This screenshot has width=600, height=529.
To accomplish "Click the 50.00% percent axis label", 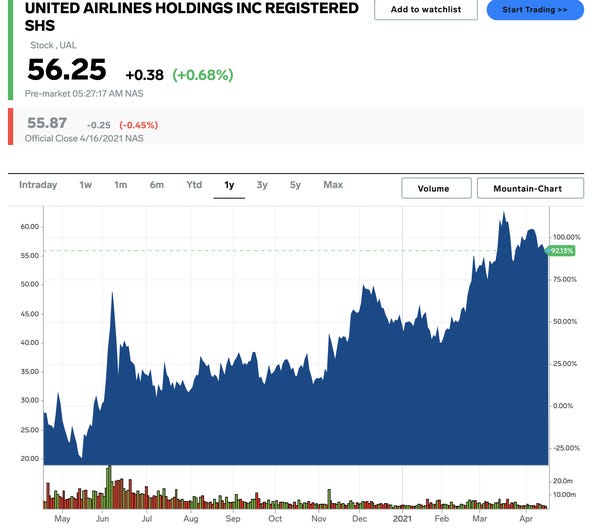I will coord(565,322).
